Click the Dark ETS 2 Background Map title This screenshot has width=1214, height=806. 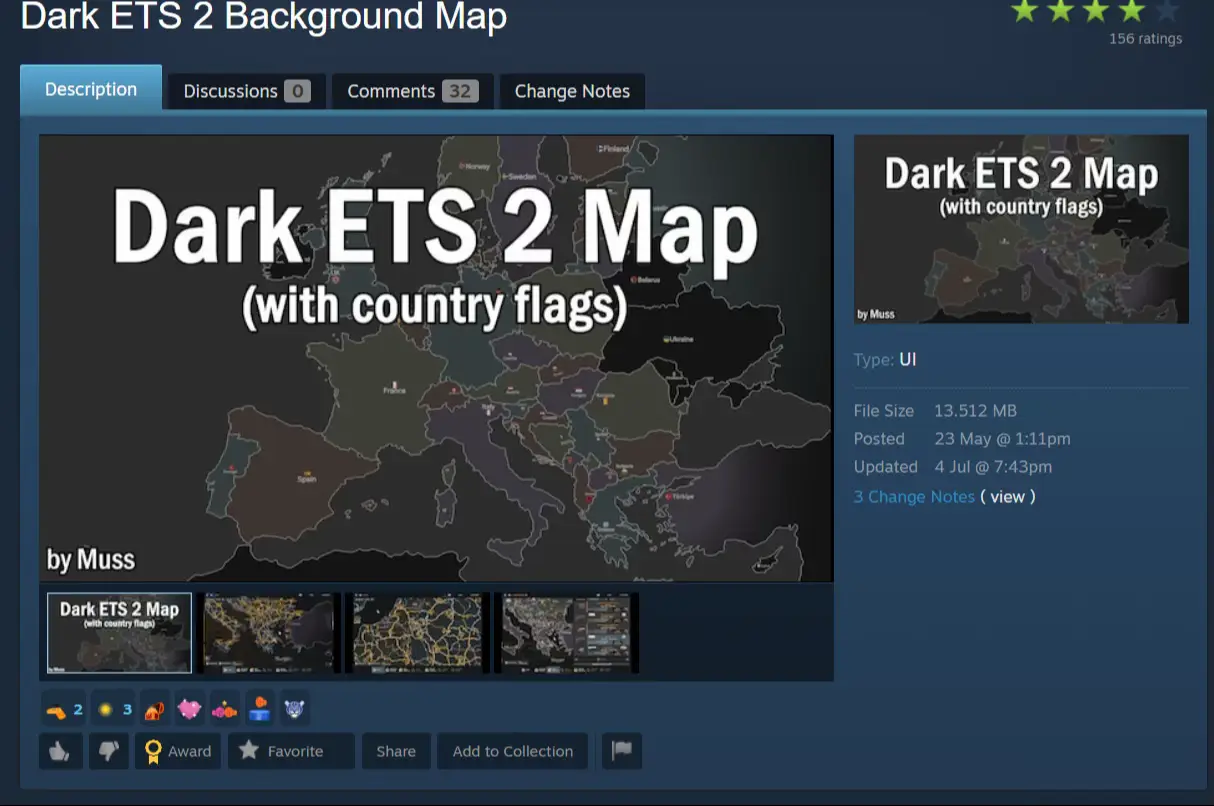[264, 16]
